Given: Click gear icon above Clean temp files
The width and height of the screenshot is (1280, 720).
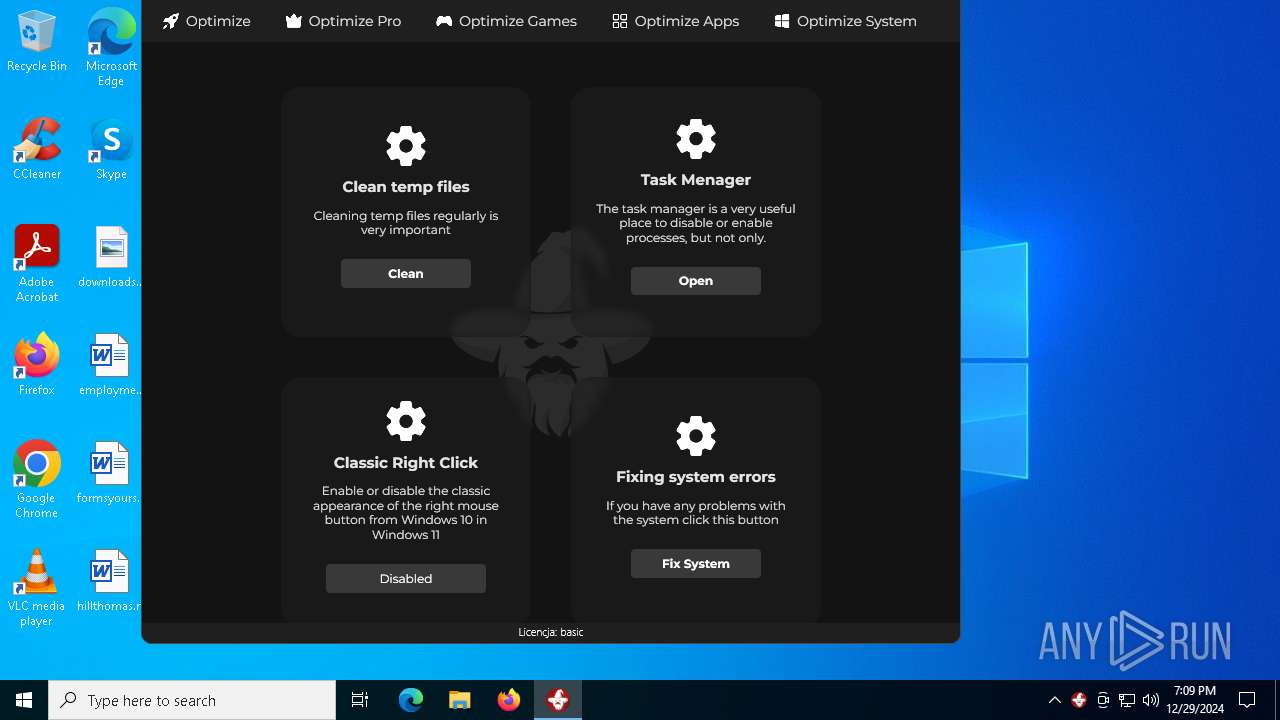Looking at the screenshot, I should click(x=406, y=146).
